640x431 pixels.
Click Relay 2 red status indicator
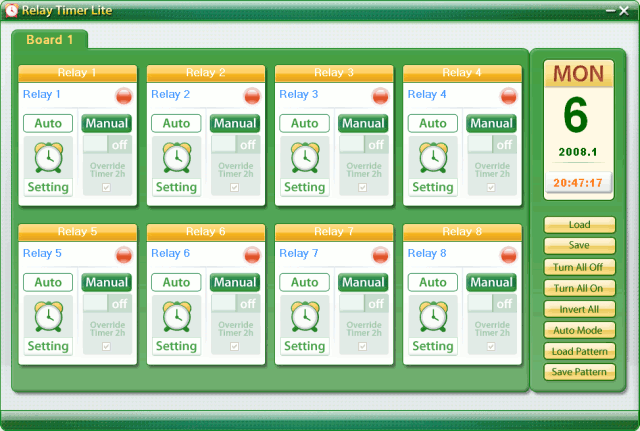[x=252, y=96]
